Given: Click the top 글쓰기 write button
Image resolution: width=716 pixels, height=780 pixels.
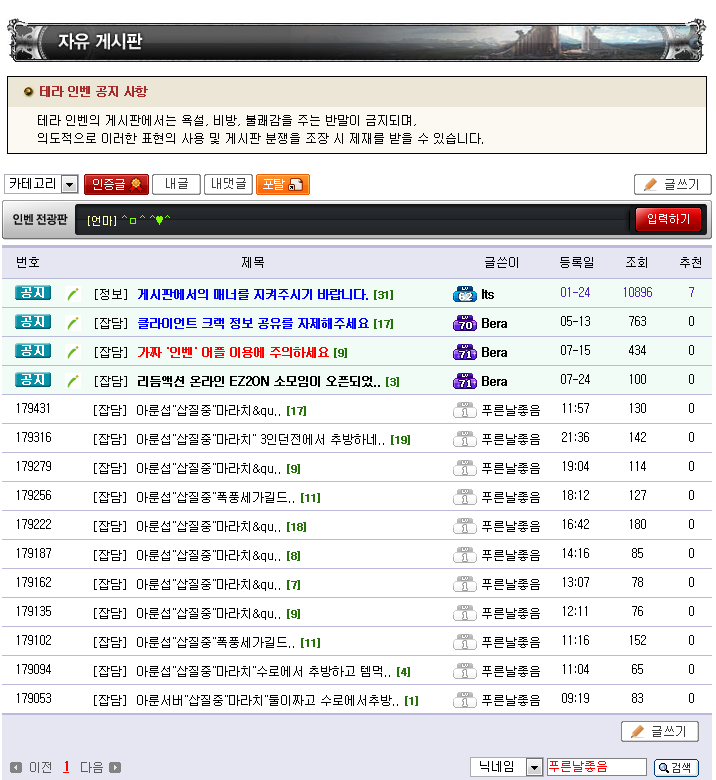Looking at the screenshot, I should 672,184.
